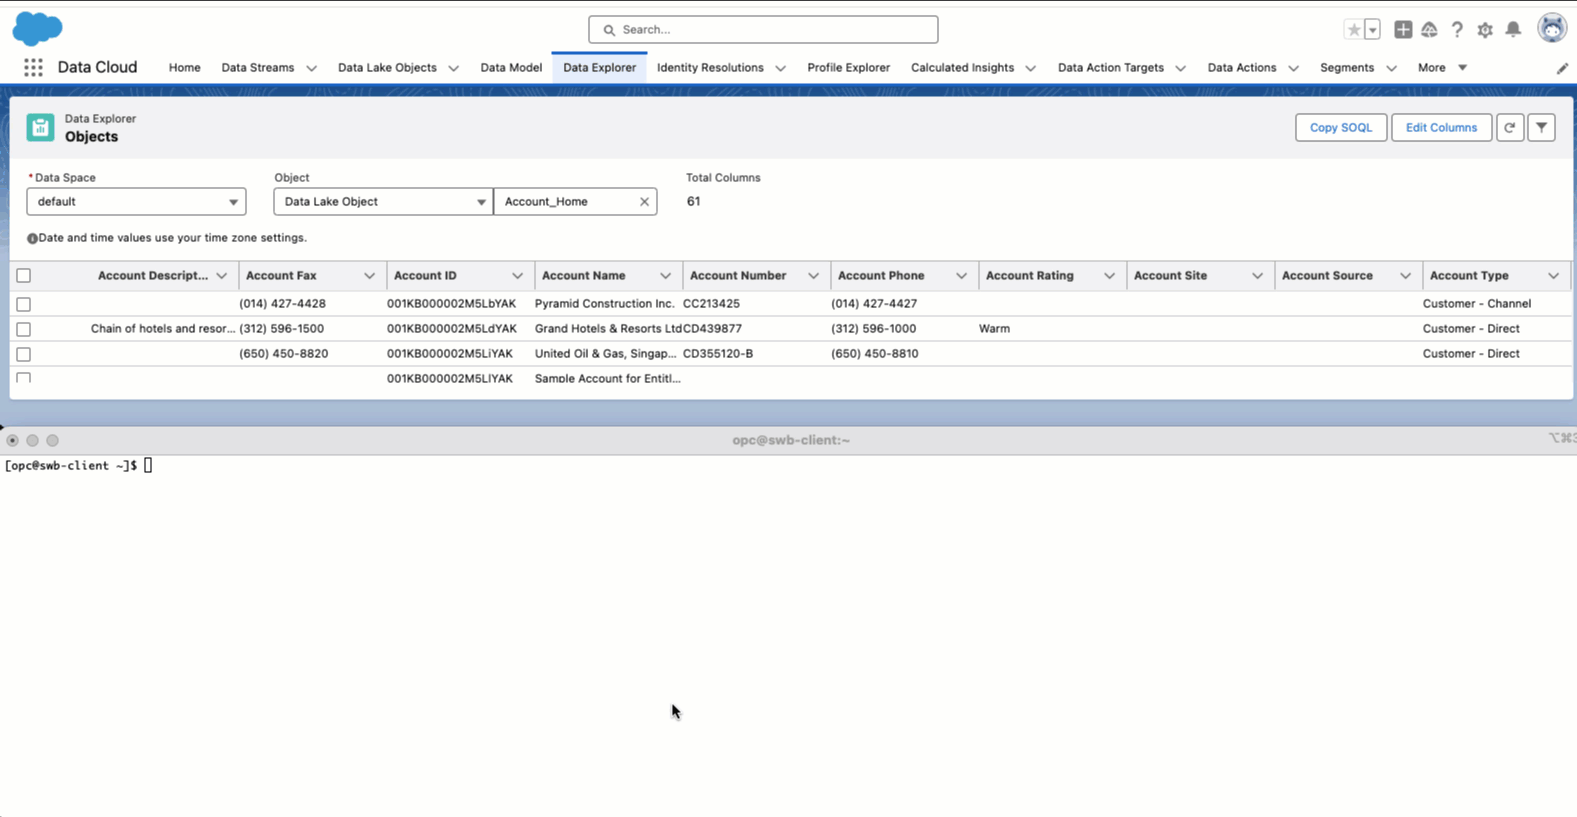Open the App Launcher grid icon
This screenshot has width=1577, height=817.
click(33, 67)
